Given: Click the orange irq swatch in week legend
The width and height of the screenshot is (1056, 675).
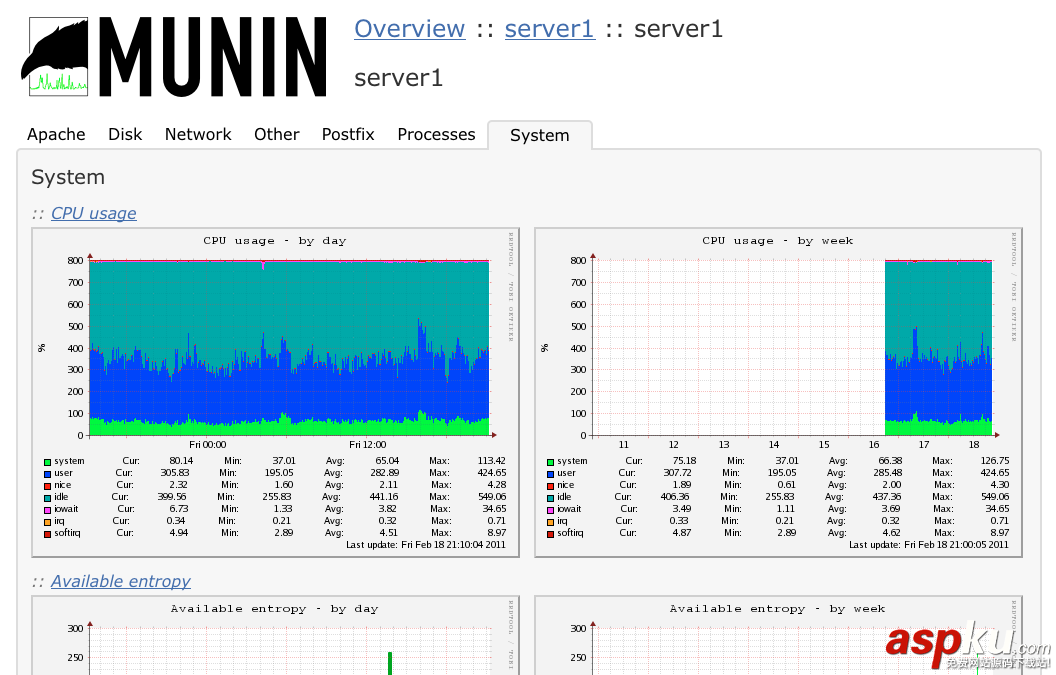Looking at the screenshot, I should (x=550, y=522).
